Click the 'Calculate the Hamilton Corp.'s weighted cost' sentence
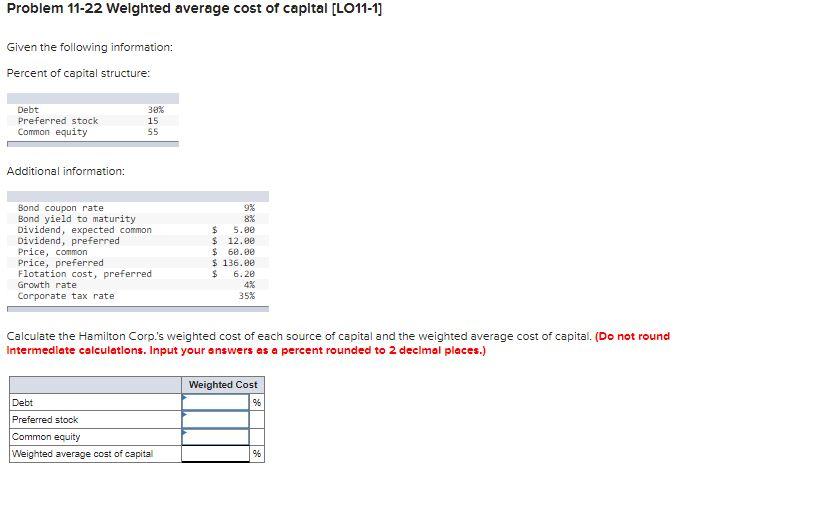The image size is (818, 518). click(x=299, y=336)
